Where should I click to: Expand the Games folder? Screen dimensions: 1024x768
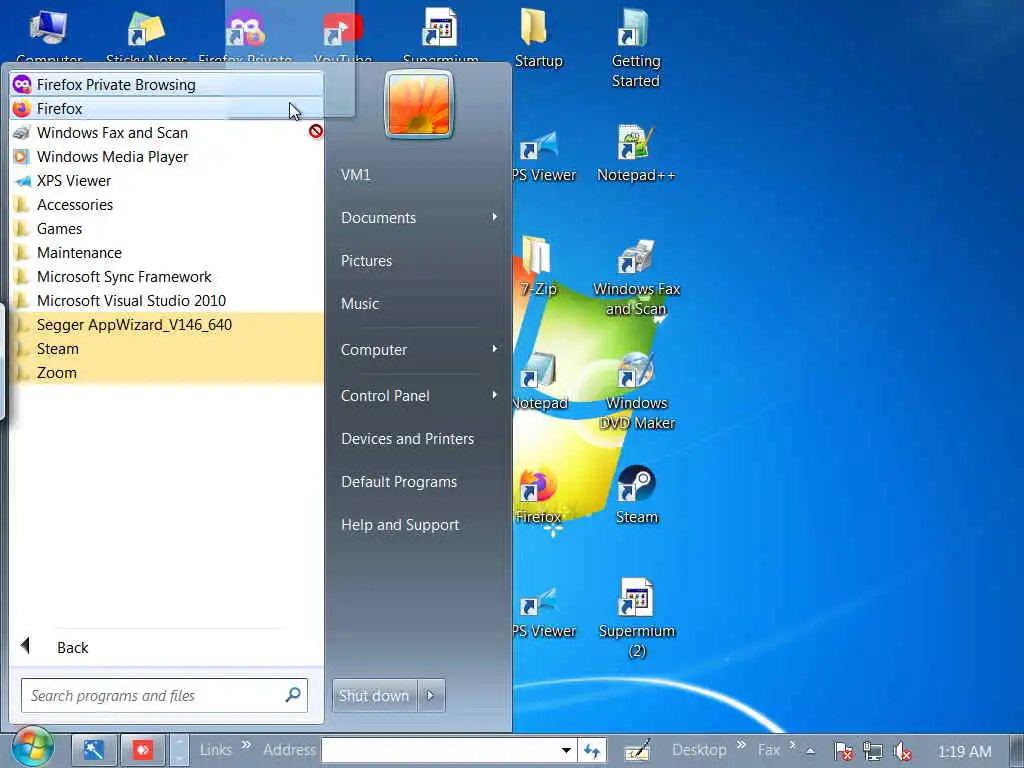click(167, 229)
